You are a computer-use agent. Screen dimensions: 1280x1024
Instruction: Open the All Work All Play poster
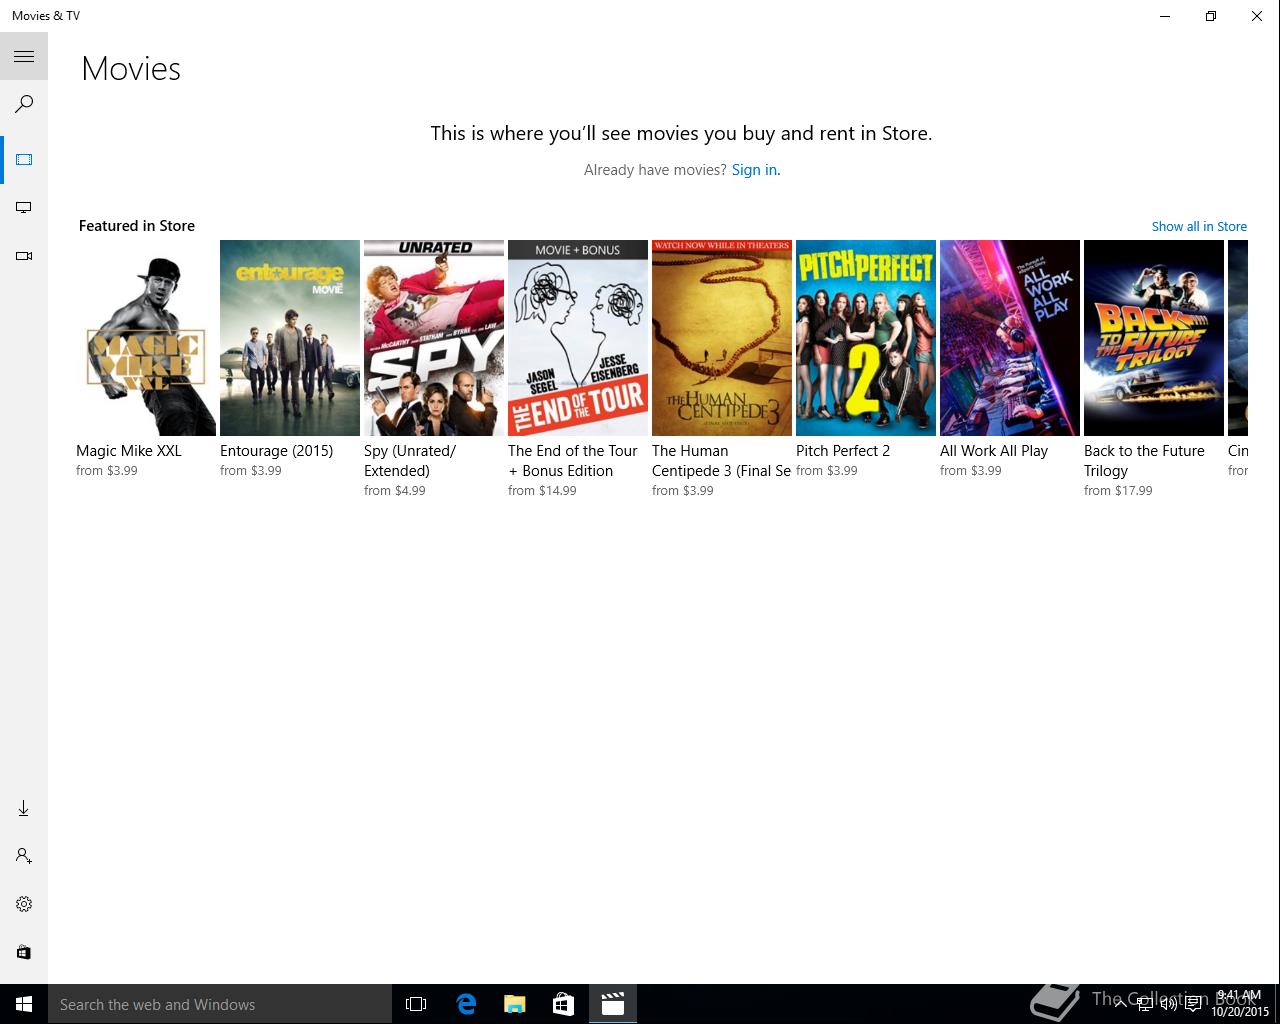click(x=1010, y=338)
